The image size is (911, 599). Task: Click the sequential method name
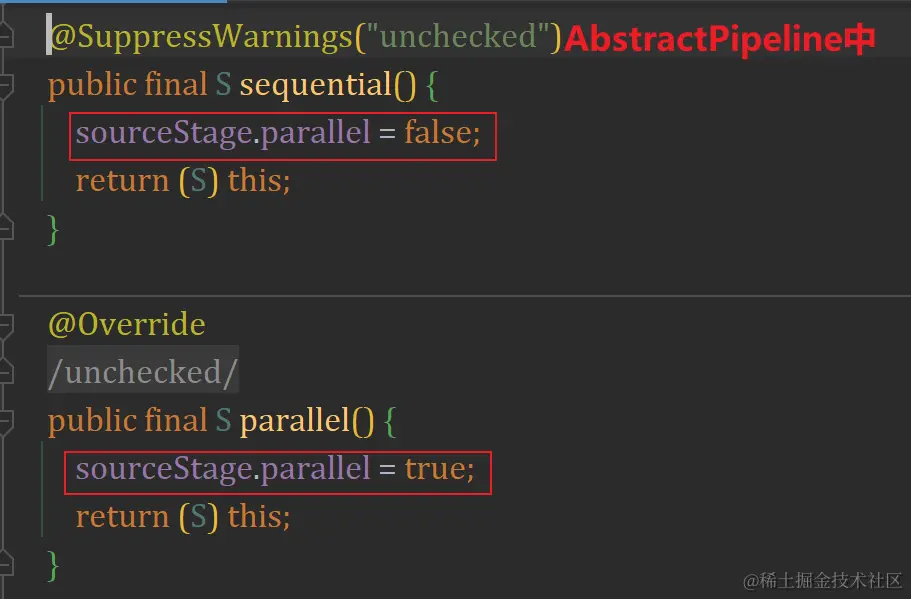click(x=315, y=85)
